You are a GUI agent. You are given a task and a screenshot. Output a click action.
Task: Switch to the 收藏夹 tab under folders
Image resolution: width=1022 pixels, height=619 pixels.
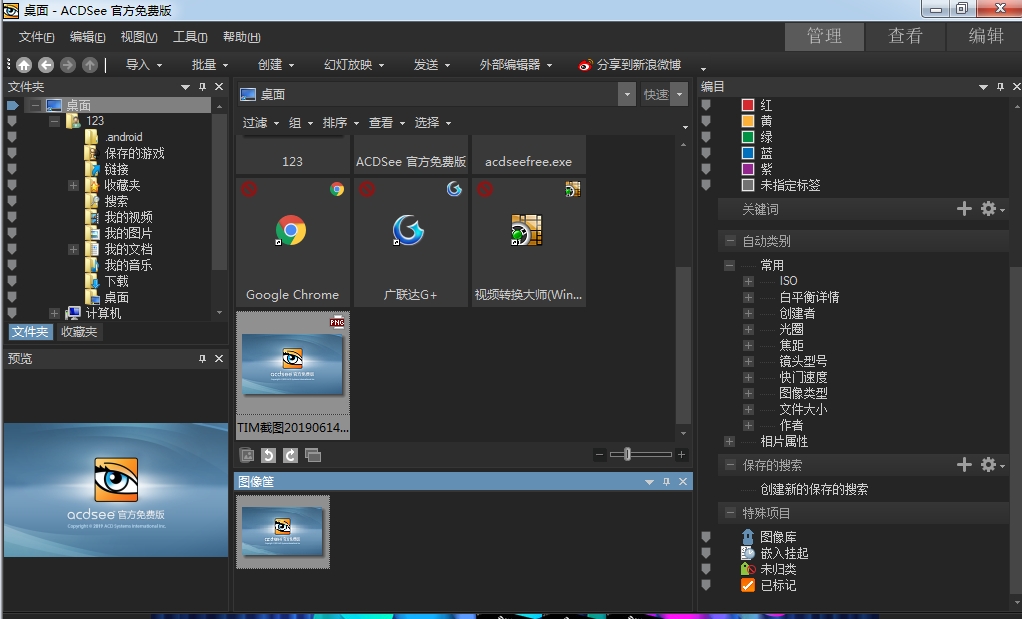[79, 332]
